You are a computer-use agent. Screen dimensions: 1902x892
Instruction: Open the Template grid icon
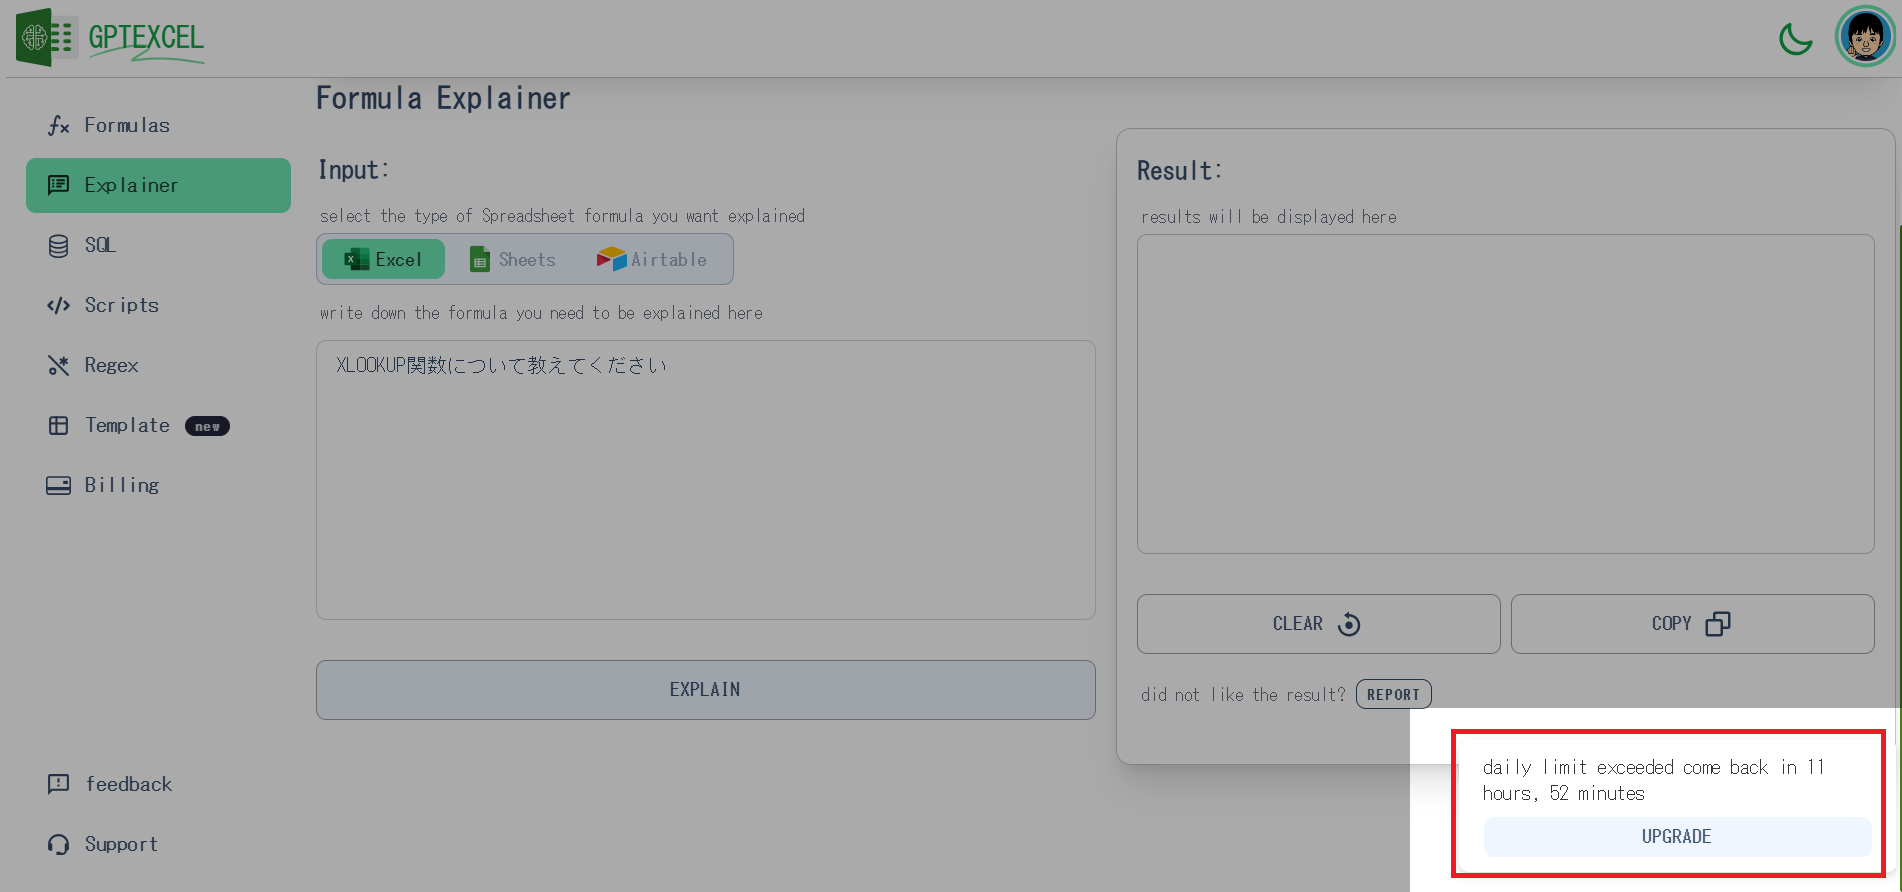[x=59, y=425]
